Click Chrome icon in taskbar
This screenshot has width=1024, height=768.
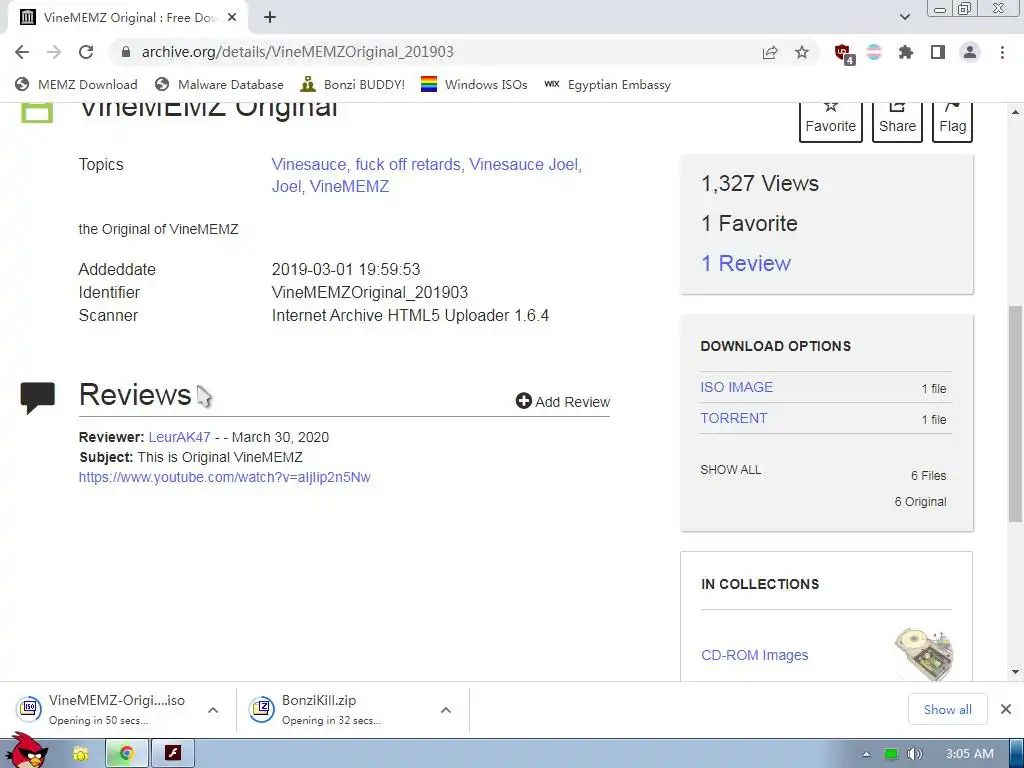click(x=127, y=754)
